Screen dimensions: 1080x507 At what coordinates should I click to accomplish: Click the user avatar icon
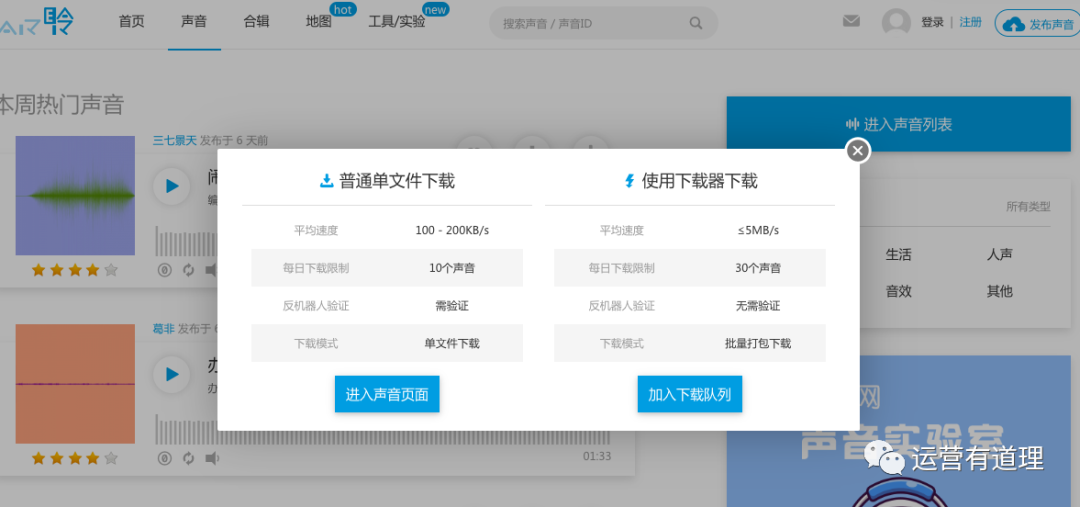896,22
